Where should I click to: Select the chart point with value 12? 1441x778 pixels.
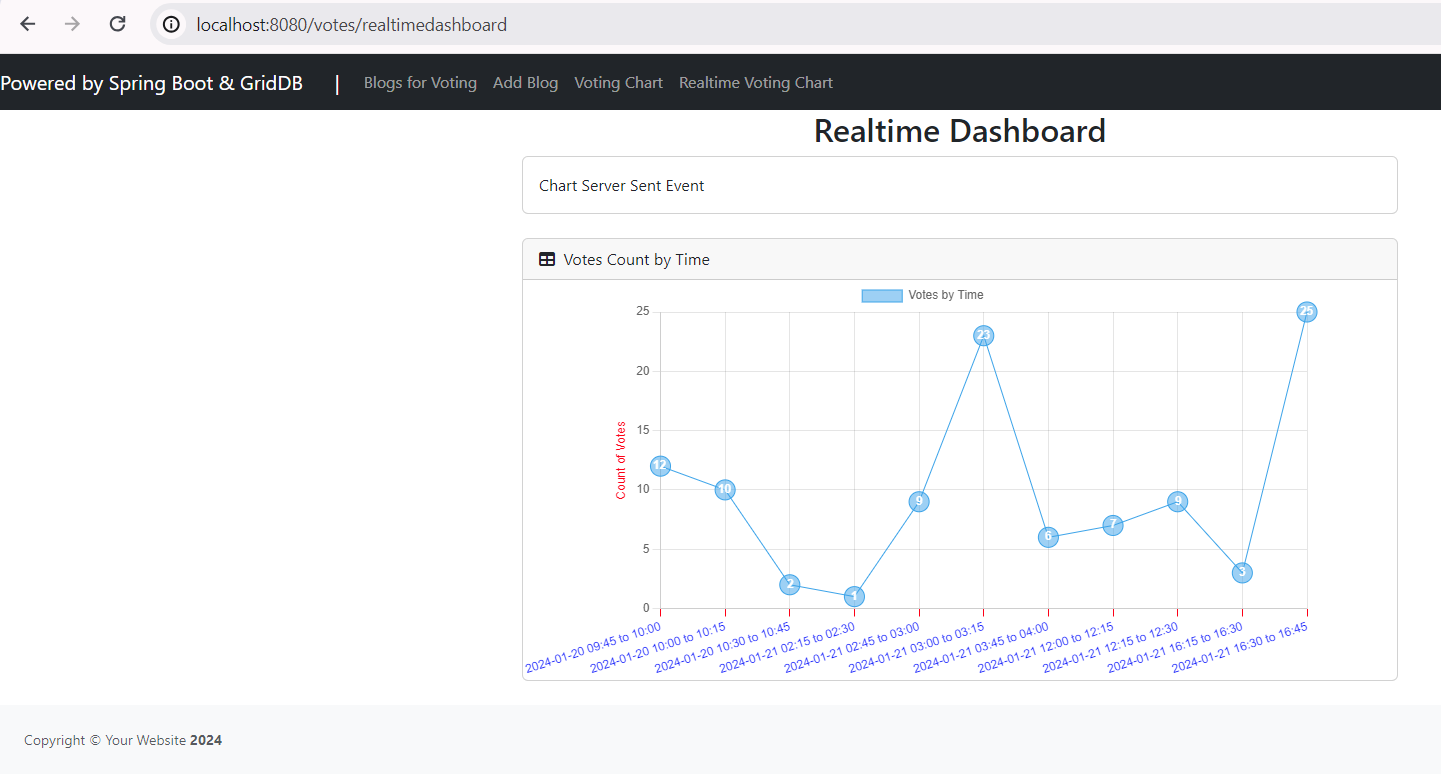click(660, 466)
